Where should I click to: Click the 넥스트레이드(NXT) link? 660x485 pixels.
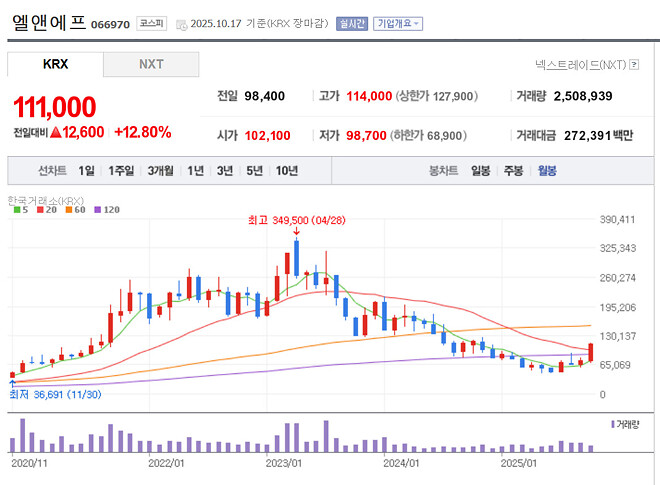click(x=581, y=65)
